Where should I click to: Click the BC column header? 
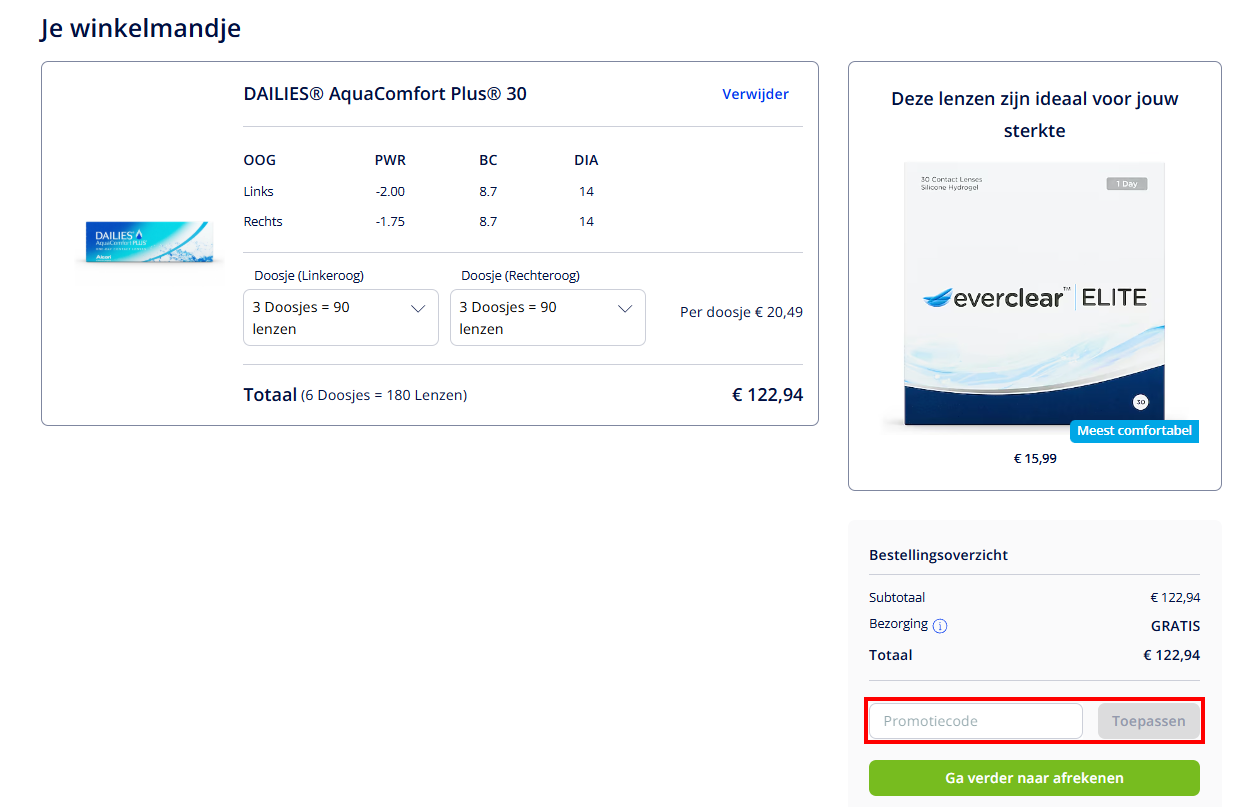pos(488,160)
